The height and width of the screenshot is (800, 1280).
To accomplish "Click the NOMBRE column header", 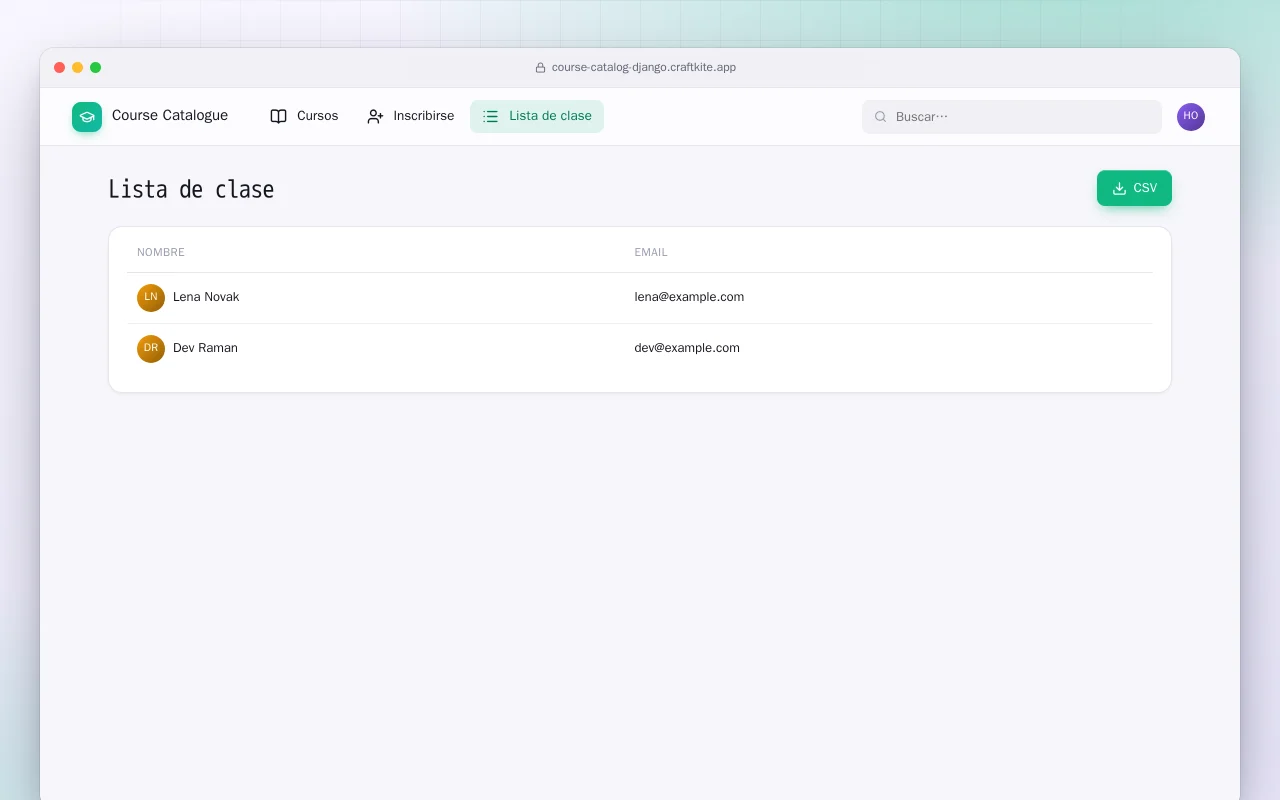I will tap(161, 252).
